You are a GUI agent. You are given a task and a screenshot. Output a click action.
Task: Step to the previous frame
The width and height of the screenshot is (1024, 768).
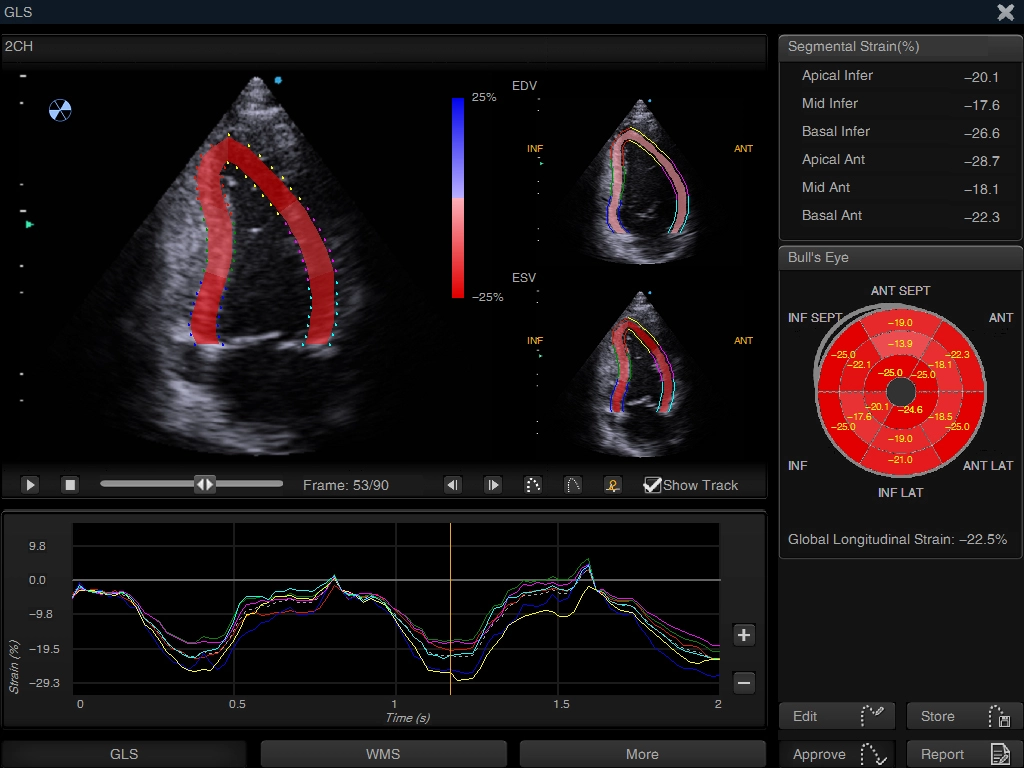(x=453, y=485)
